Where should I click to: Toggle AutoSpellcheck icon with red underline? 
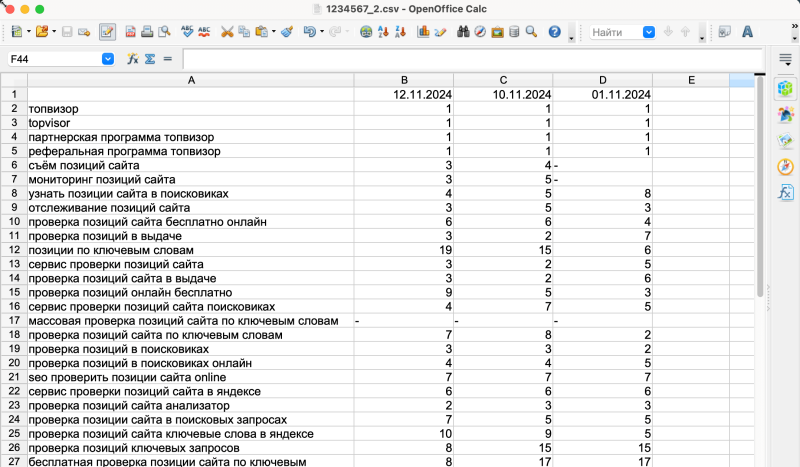(204, 32)
